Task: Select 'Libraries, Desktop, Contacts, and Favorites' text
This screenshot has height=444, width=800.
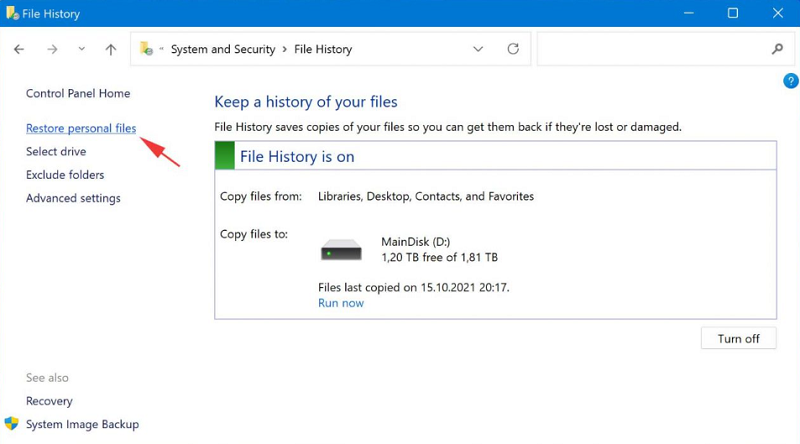Action: 426,196
